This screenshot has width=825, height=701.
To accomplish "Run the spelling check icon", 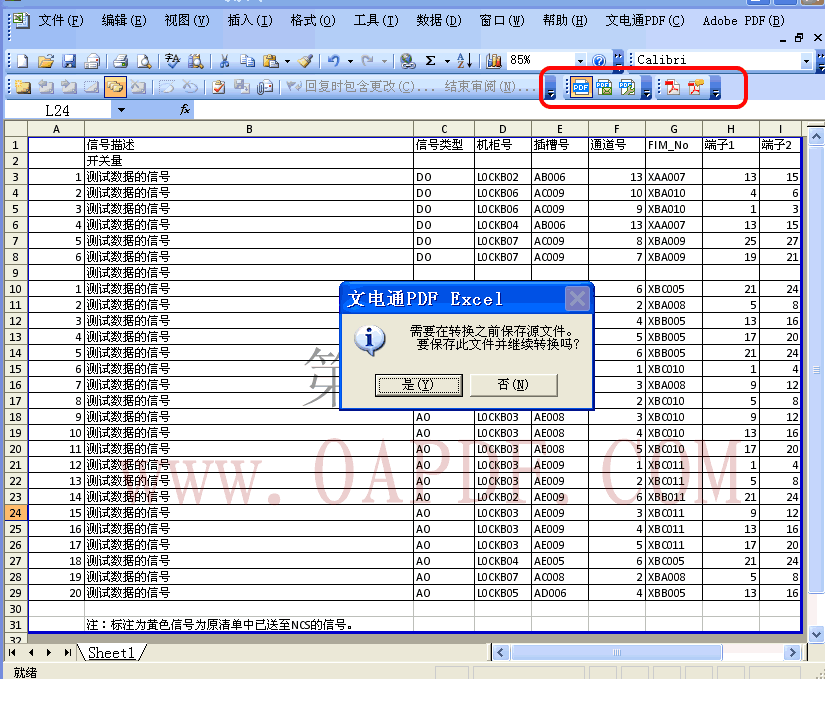I will click(x=172, y=61).
